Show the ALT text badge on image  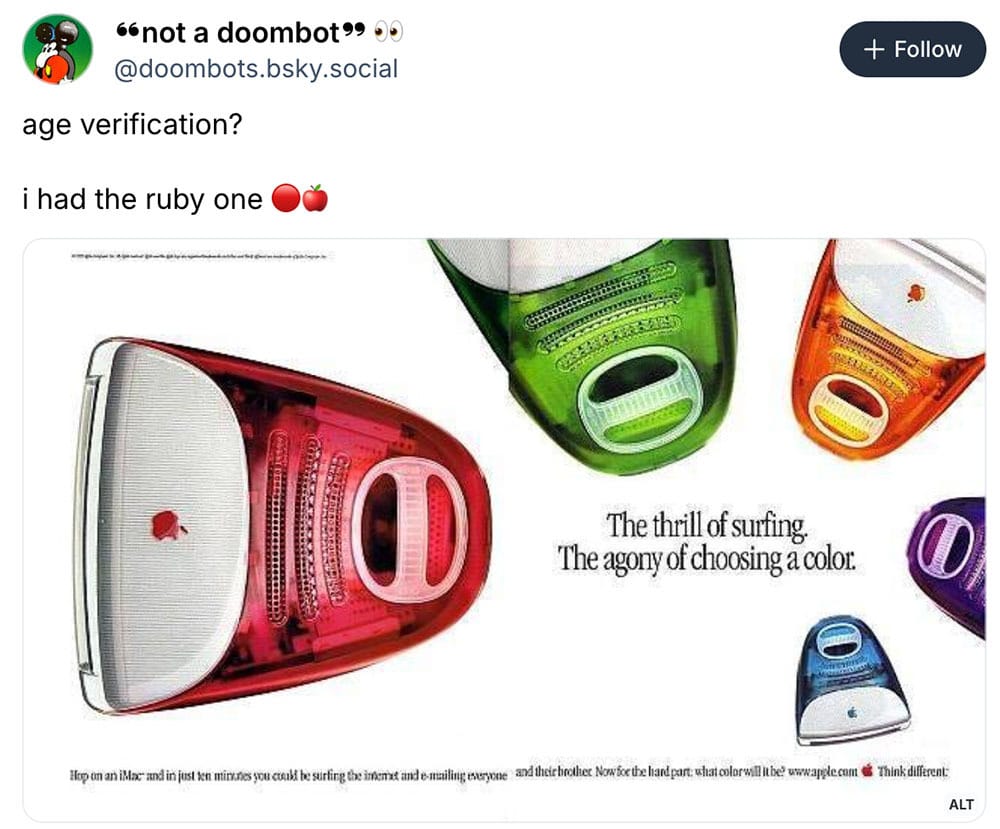click(960, 804)
